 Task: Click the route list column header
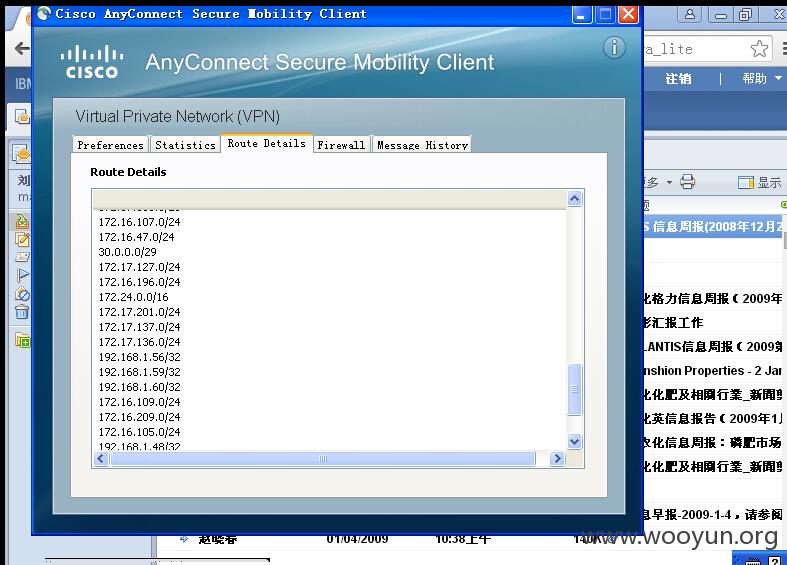coord(330,199)
